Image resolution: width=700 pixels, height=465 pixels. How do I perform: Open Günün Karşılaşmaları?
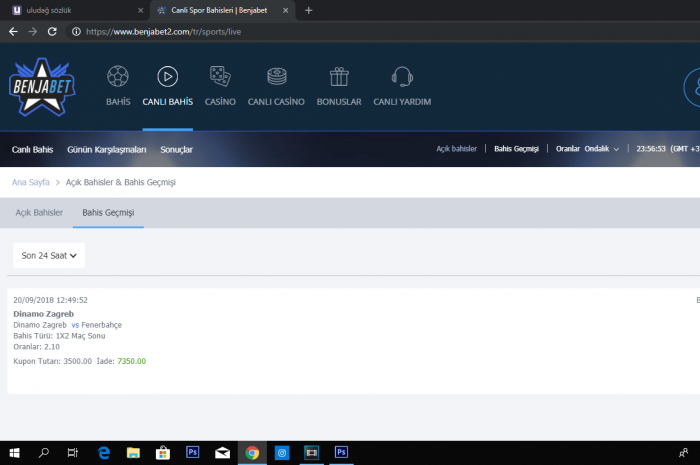tap(107, 149)
